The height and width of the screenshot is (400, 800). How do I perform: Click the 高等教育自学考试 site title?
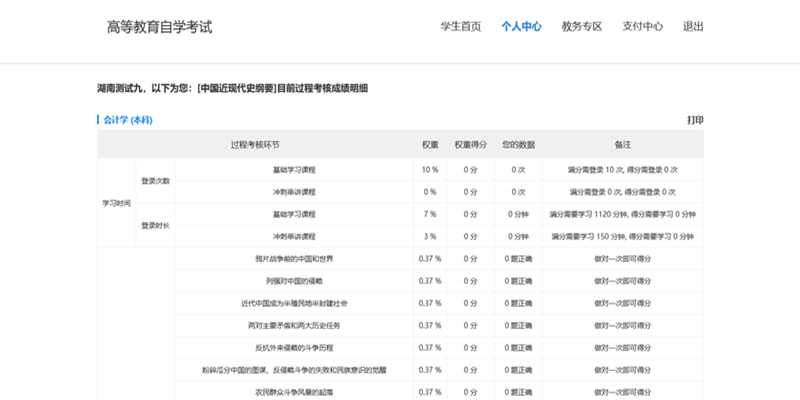160,27
